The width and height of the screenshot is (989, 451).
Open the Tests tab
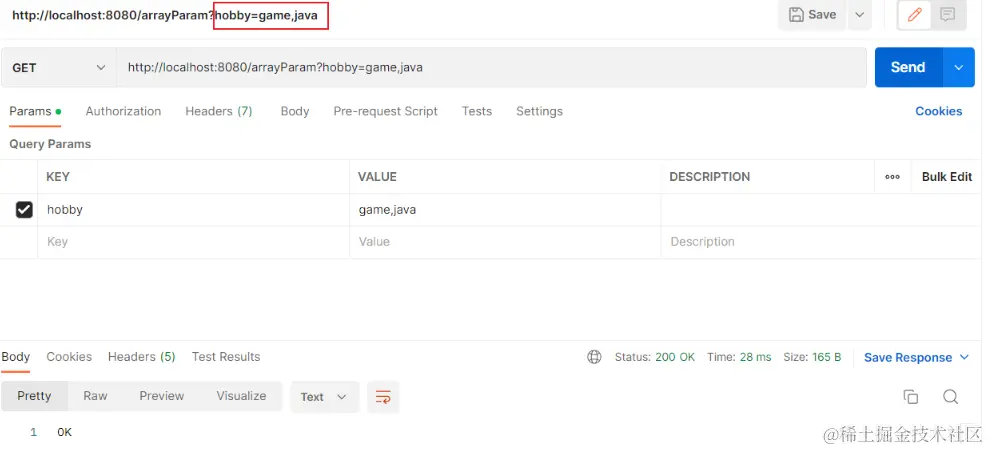click(x=476, y=112)
